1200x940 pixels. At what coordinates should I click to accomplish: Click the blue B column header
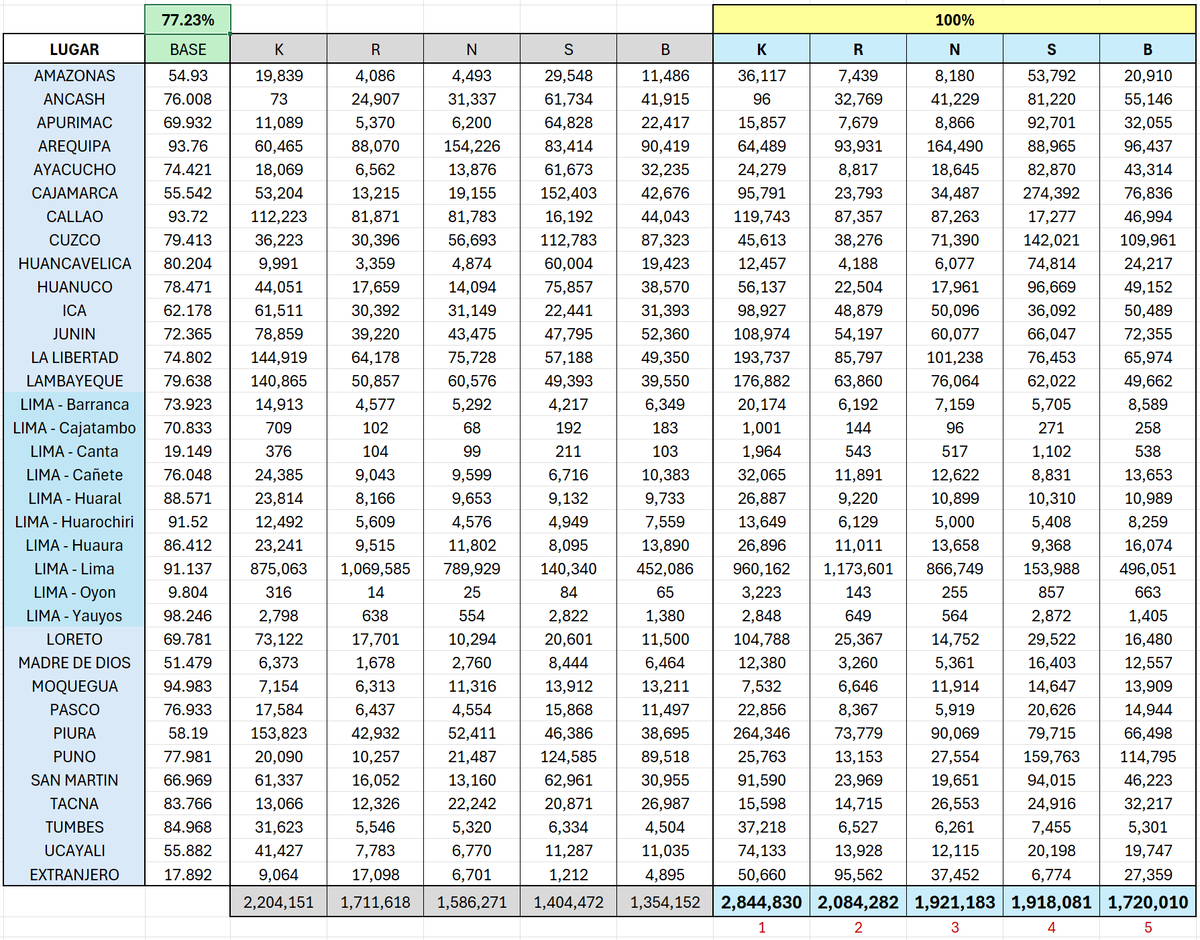tap(1148, 49)
